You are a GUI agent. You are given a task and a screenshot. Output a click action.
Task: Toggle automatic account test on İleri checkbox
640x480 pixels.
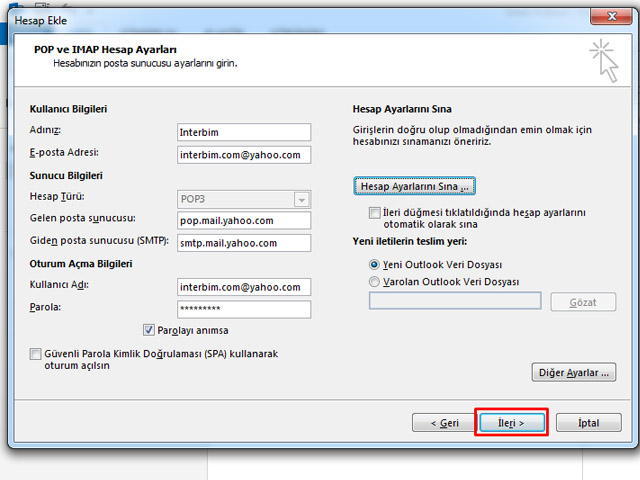tap(374, 213)
